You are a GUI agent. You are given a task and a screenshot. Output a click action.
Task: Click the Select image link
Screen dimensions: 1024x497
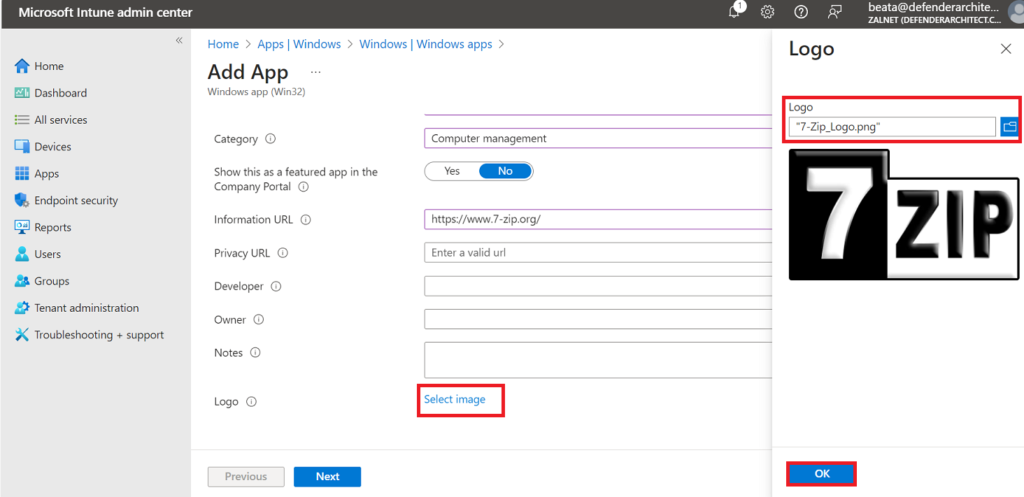tap(455, 399)
